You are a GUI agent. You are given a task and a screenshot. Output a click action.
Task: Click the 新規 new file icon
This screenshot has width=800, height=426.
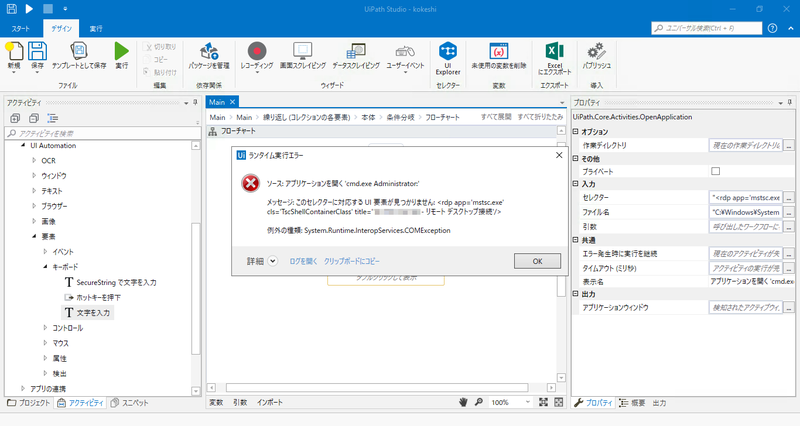[14, 52]
